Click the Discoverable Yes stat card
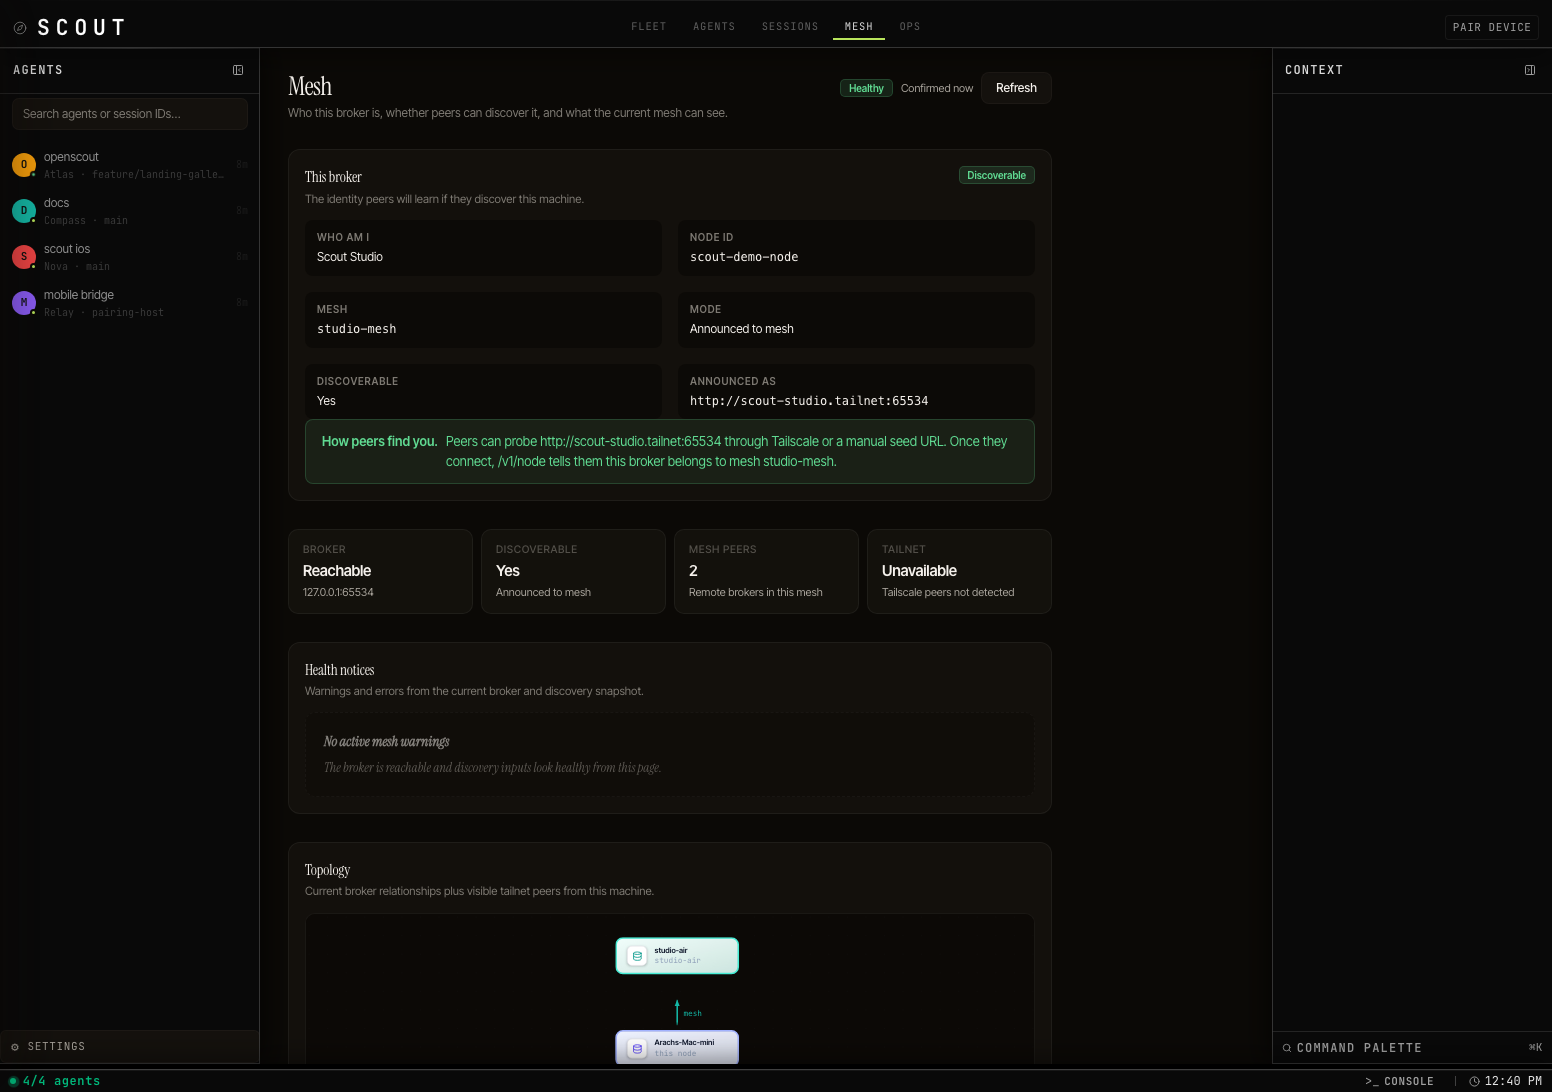Screen dimensions: 1552x1092 pos(573,571)
